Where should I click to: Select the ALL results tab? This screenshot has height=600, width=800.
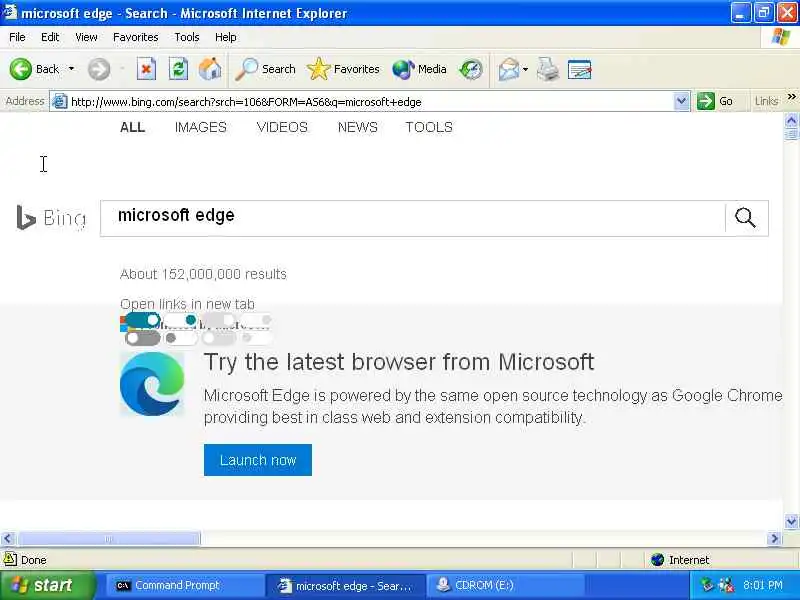click(x=133, y=127)
